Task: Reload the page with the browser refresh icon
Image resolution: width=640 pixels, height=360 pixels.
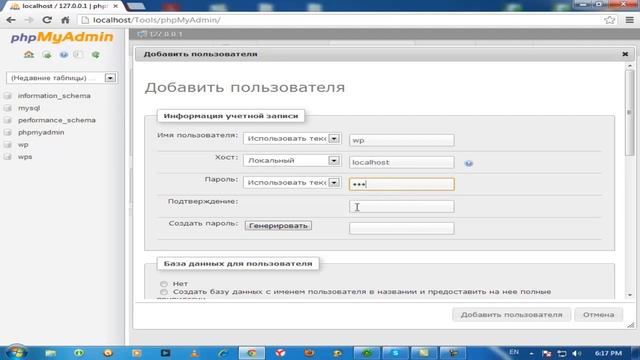Action: coord(47,20)
